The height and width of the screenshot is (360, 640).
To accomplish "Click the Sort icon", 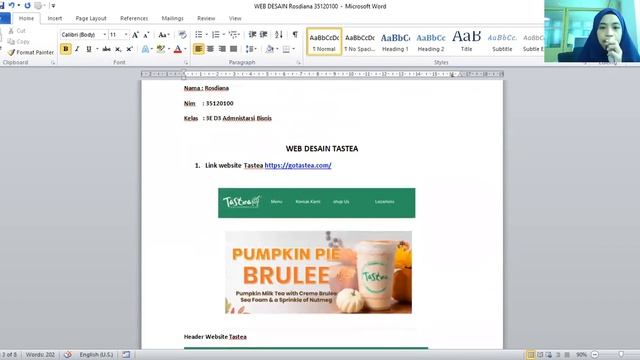I will tap(279, 35).
